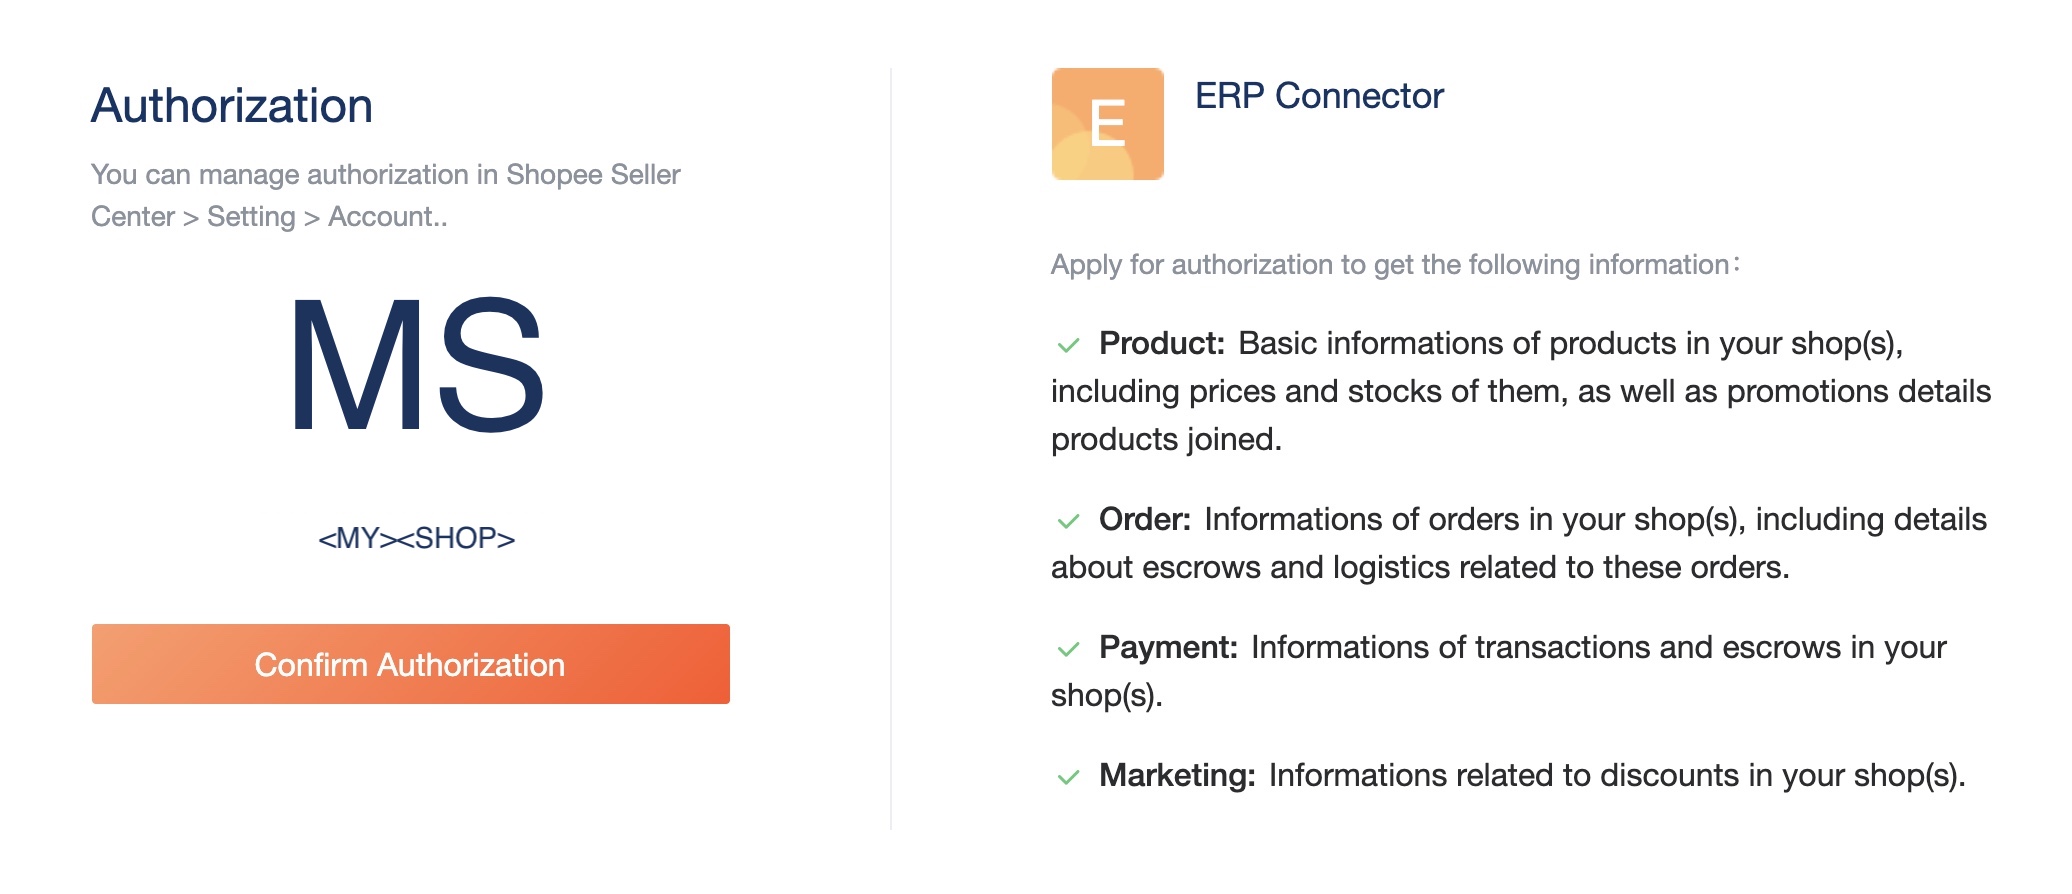2072x894 pixels.
Task: Click the bold Payment permission label
Action: point(1168,647)
